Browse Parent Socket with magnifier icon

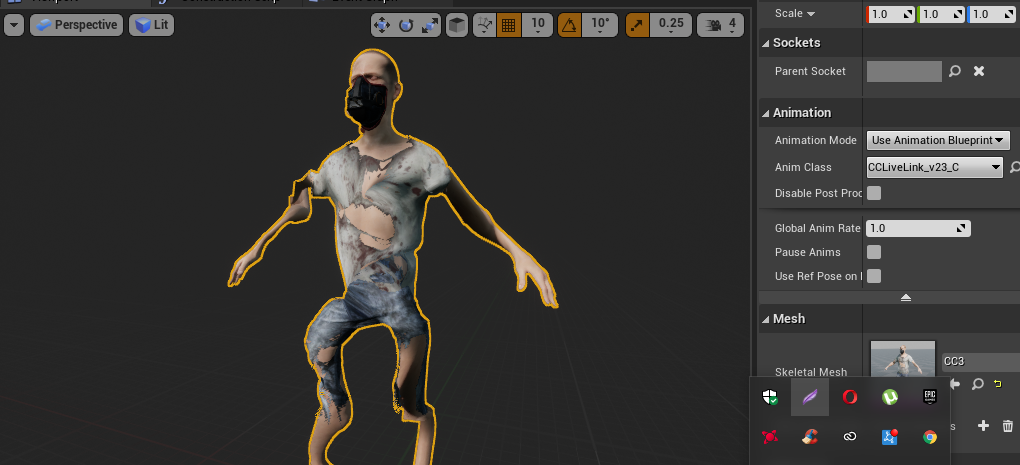[955, 71]
